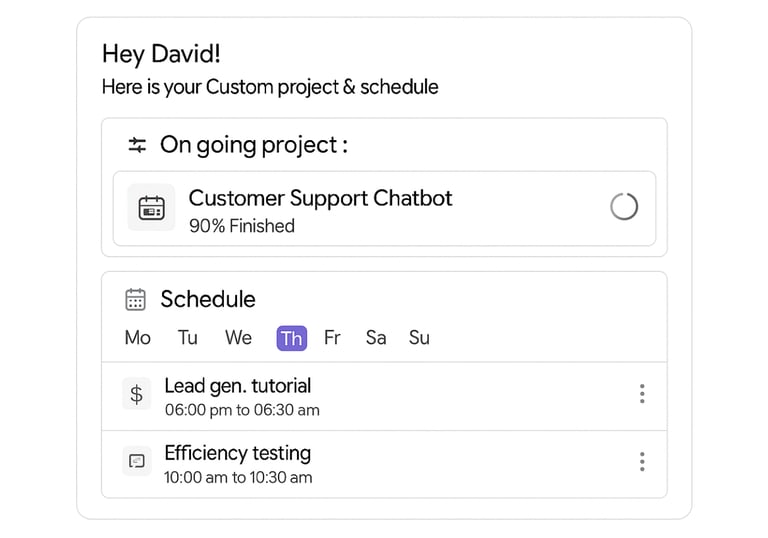Open the three-dot menu for Efficiency testing
Screen dimensions: 768x538
[642, 461]
